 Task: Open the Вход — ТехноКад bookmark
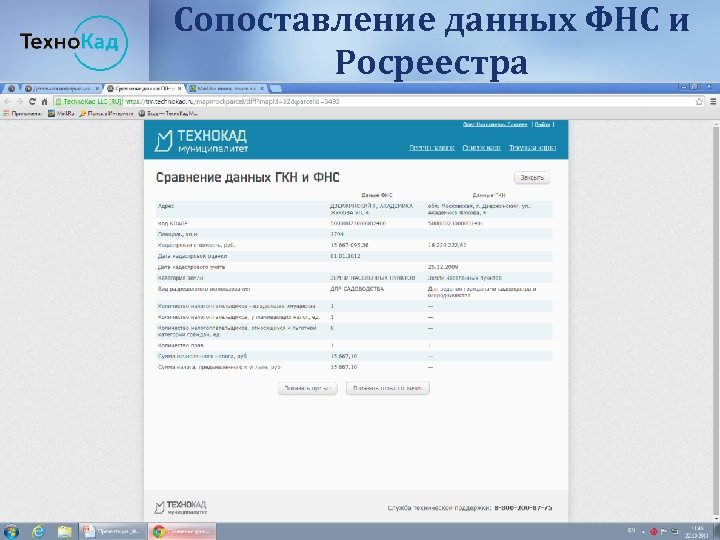[x=169, y=113]
